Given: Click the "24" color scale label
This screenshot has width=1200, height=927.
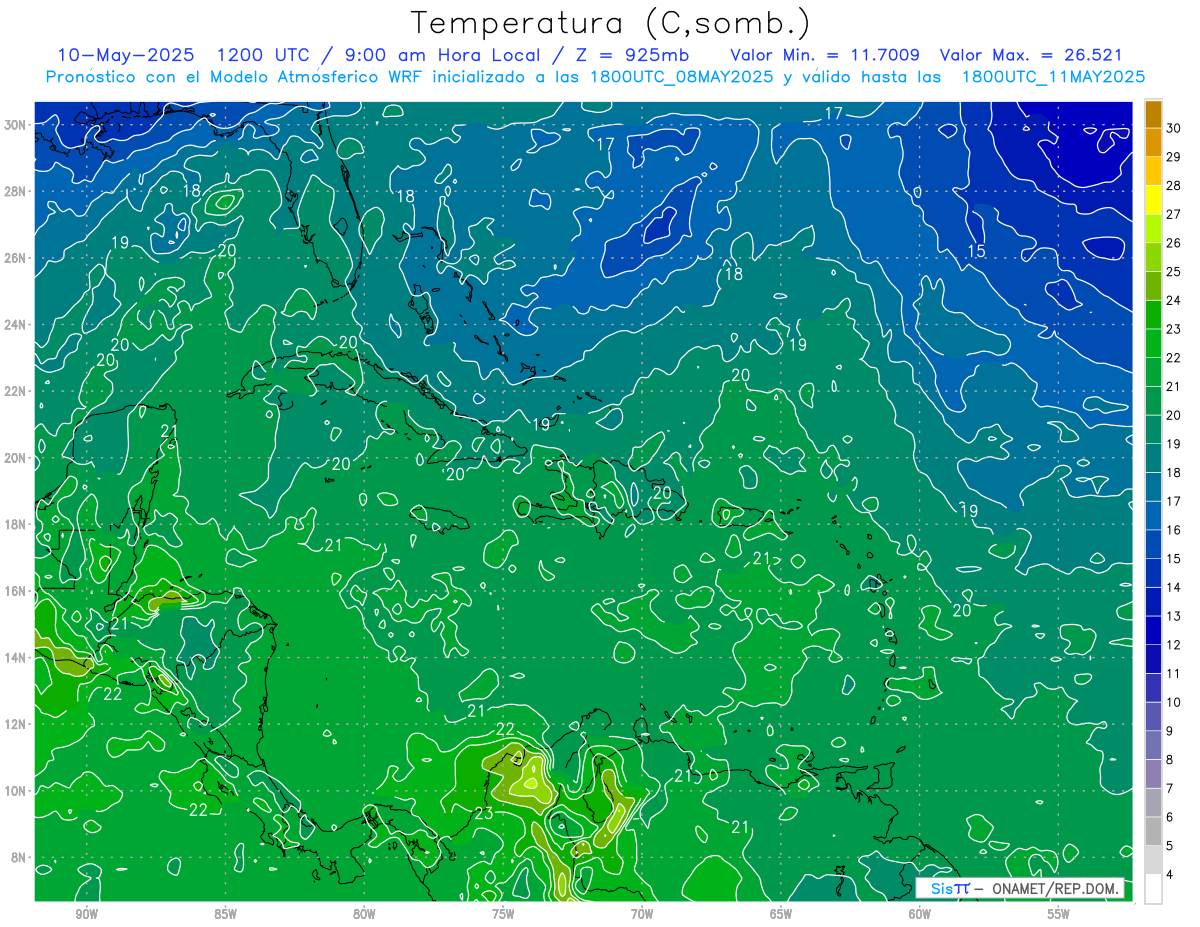Looking at the screenshot, I should [x=1174, y=300].
